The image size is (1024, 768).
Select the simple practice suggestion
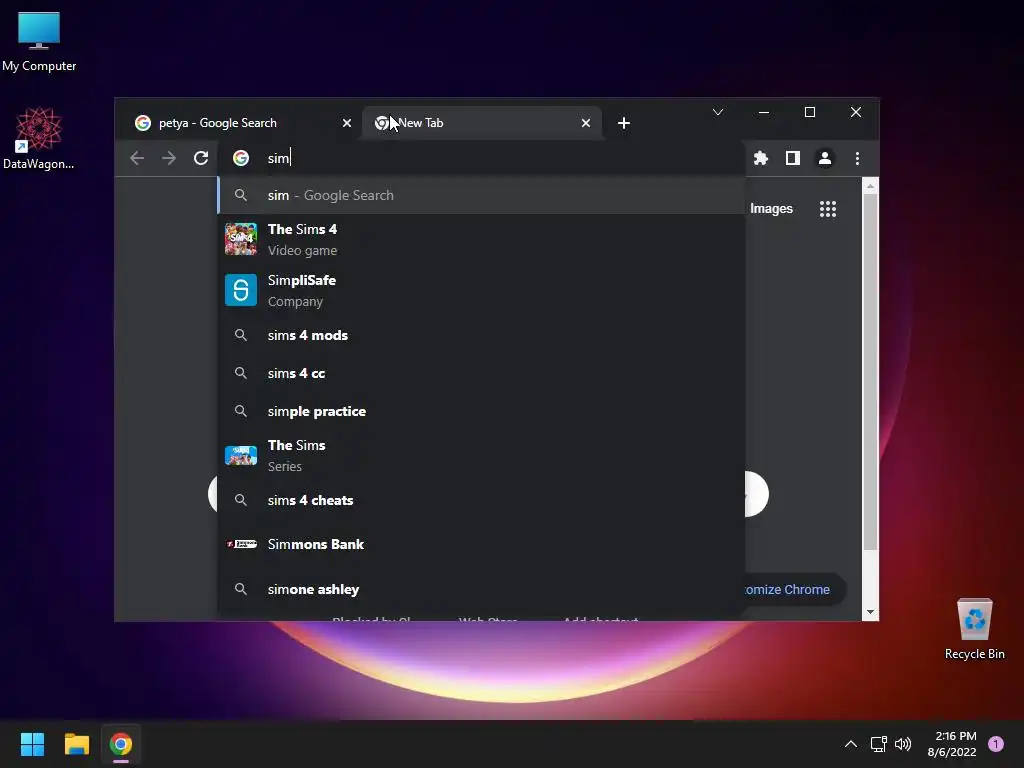pyautogui.click(x=481, y=411)
